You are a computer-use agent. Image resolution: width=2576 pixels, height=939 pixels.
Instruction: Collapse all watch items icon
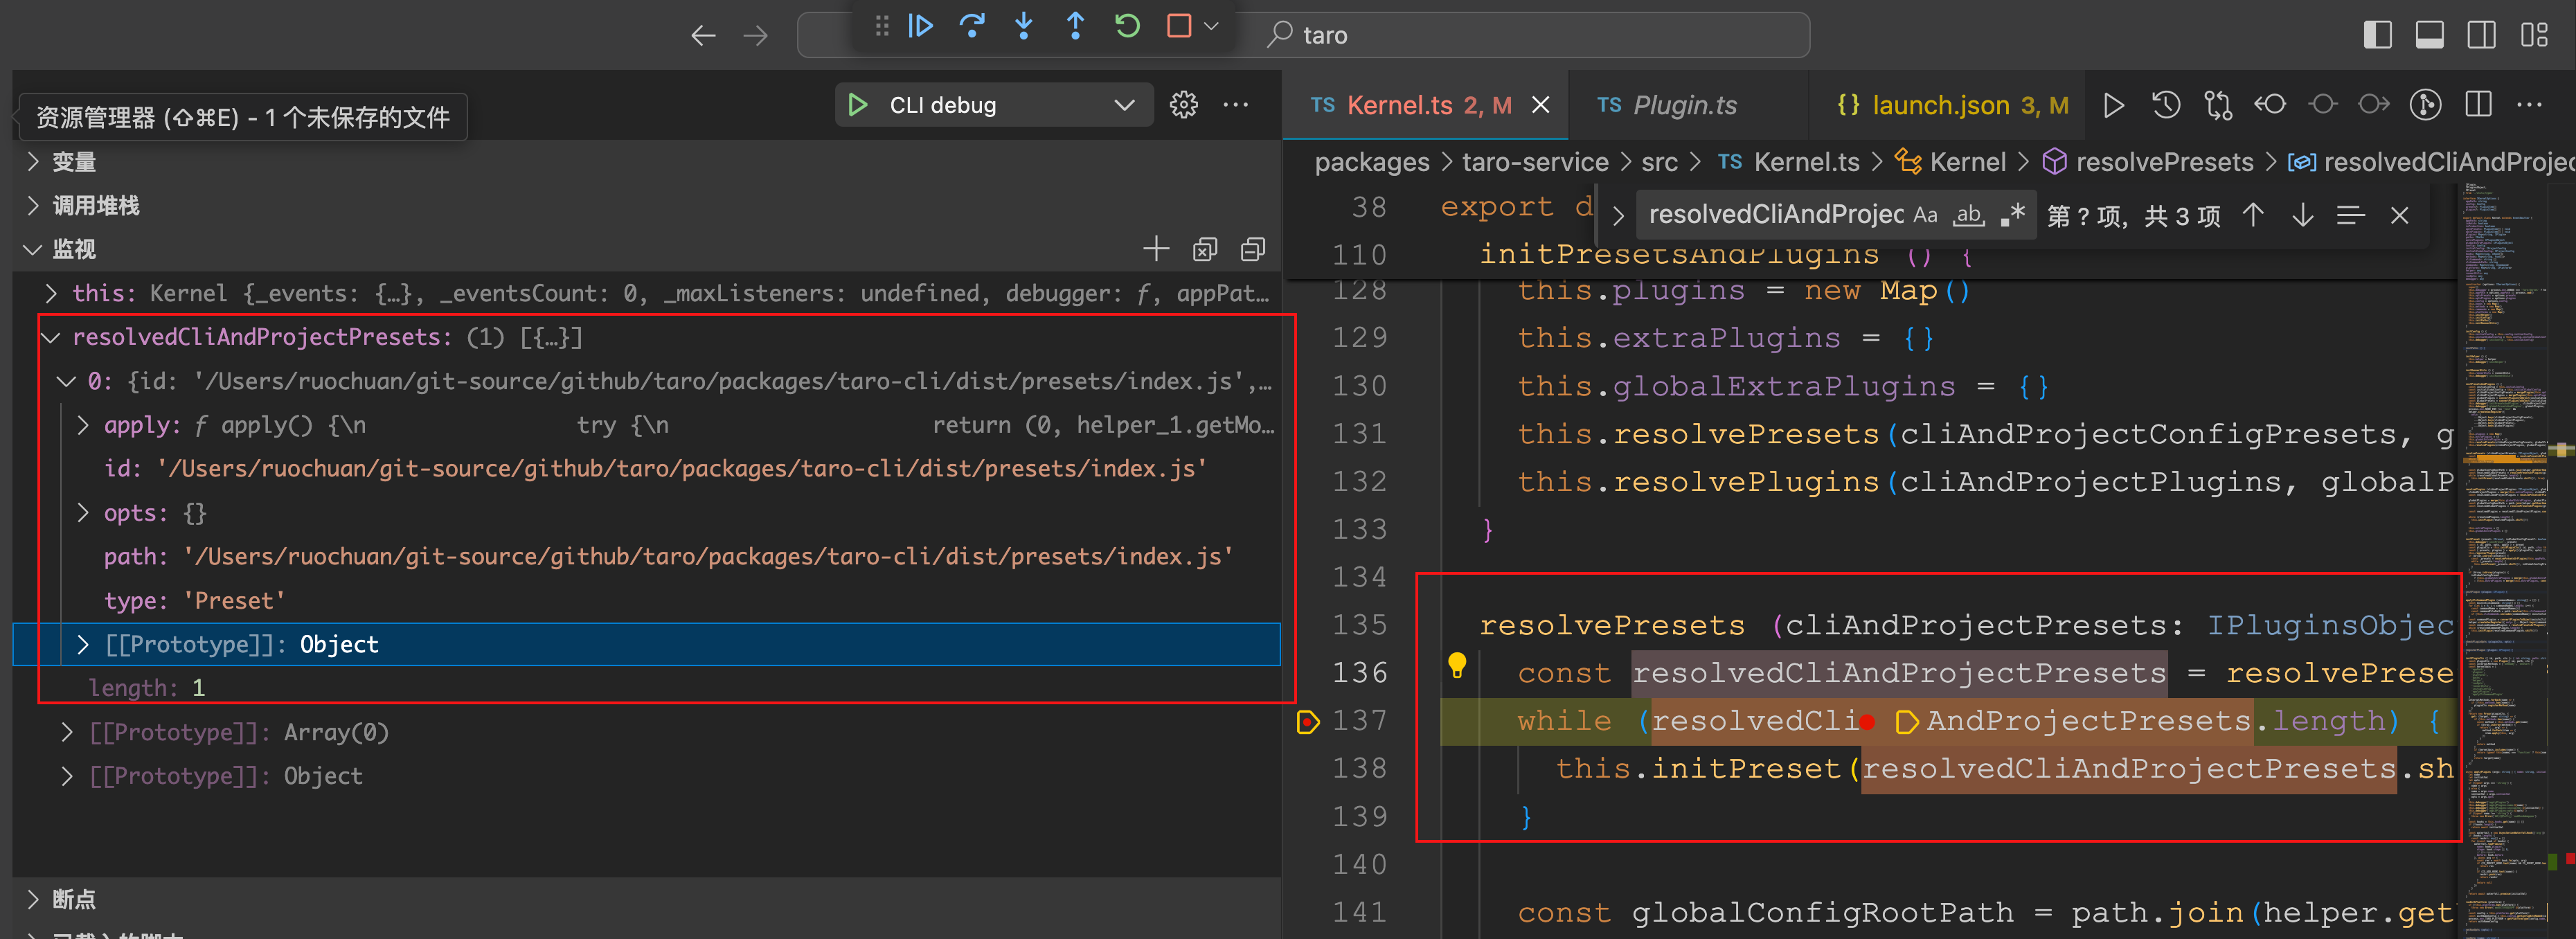pyautogui.click(x=1252, y=249)
